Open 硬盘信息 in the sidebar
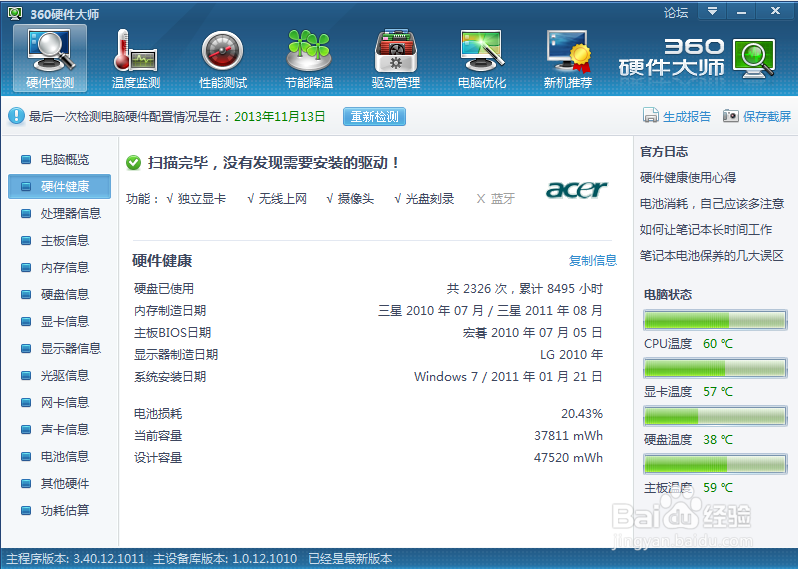 click(x=60, y=294)
